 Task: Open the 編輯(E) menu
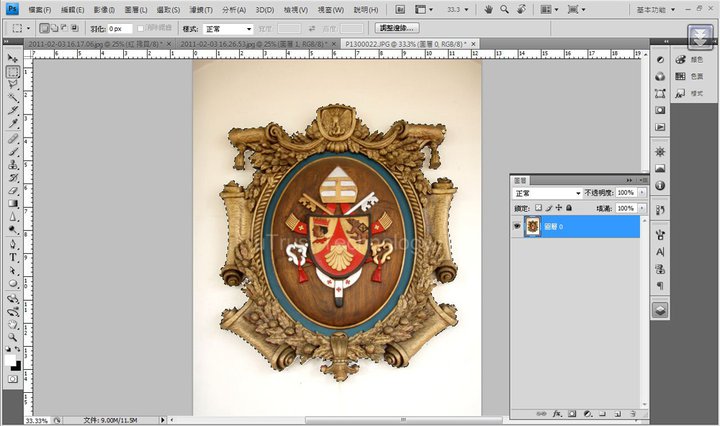[73, 9]
